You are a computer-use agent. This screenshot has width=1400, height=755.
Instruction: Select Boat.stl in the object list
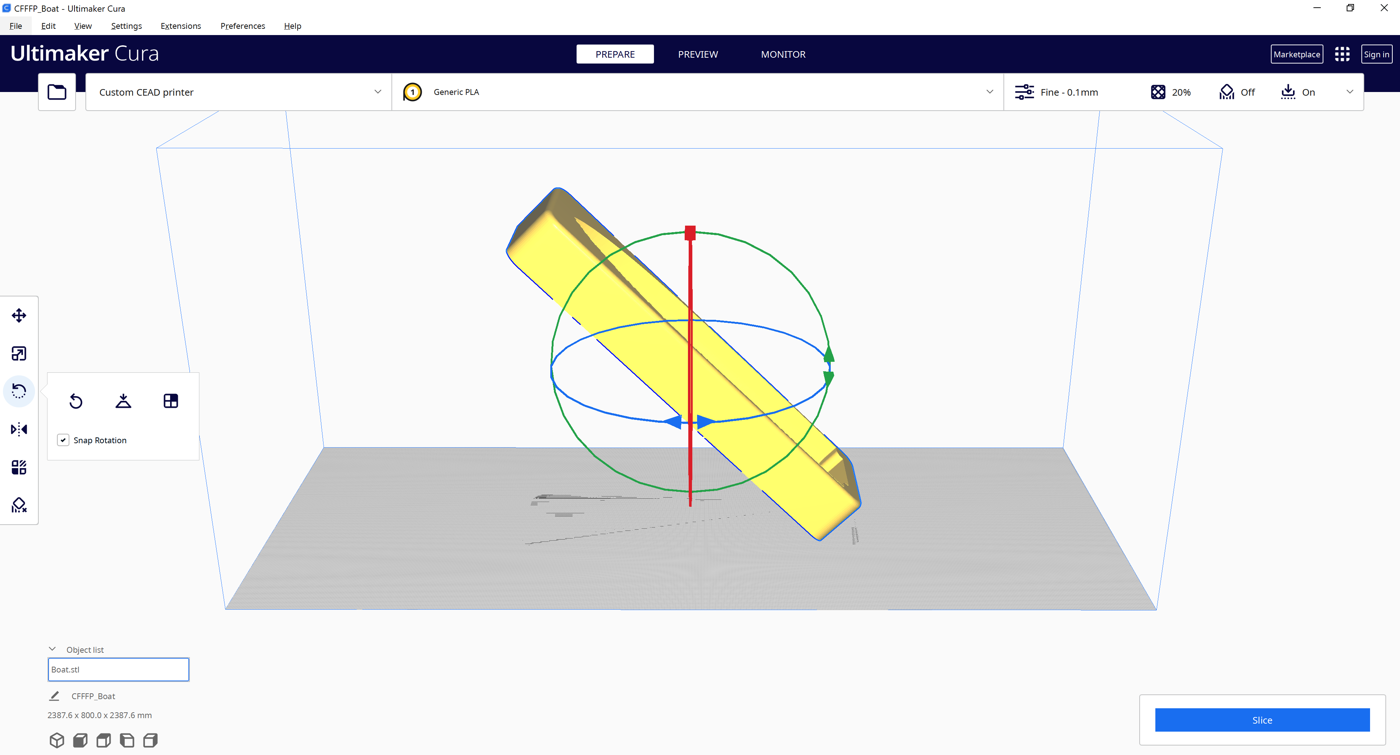pyautogui.click(x=118, y=670)
